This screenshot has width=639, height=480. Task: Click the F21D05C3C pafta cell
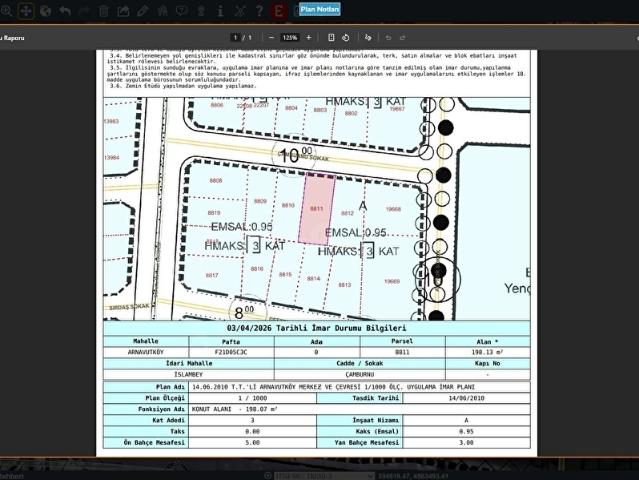click(231, 352)
